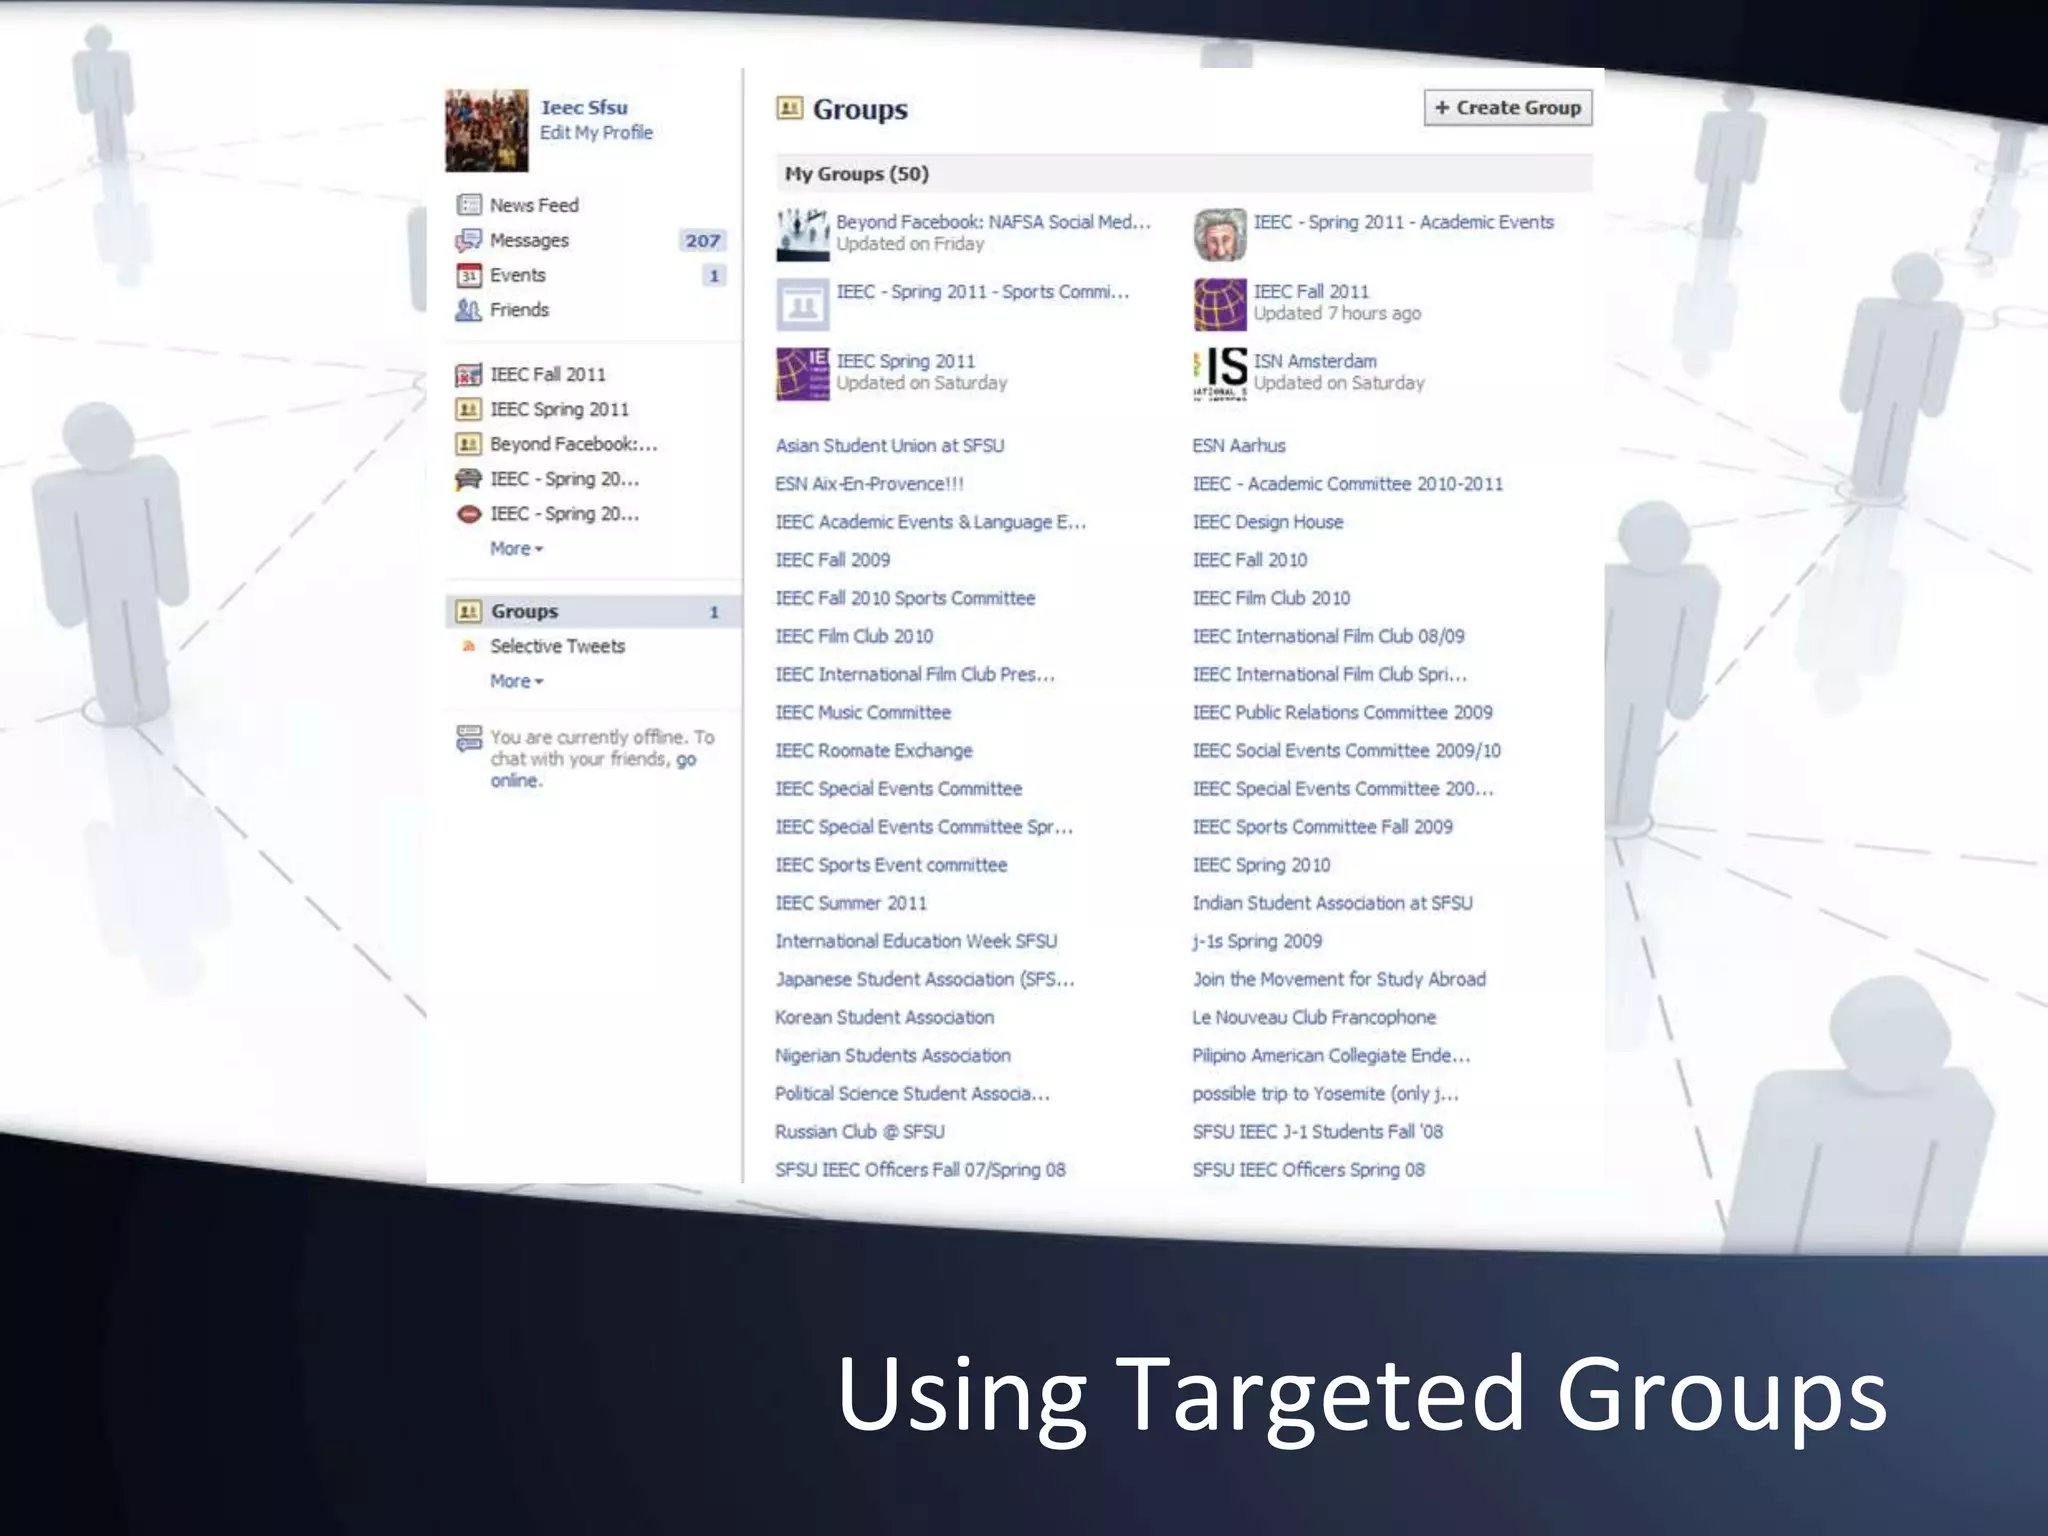Click the Events count badge
The width and height of the screenshot is (2048, 1536).
[x=714, y=276]
